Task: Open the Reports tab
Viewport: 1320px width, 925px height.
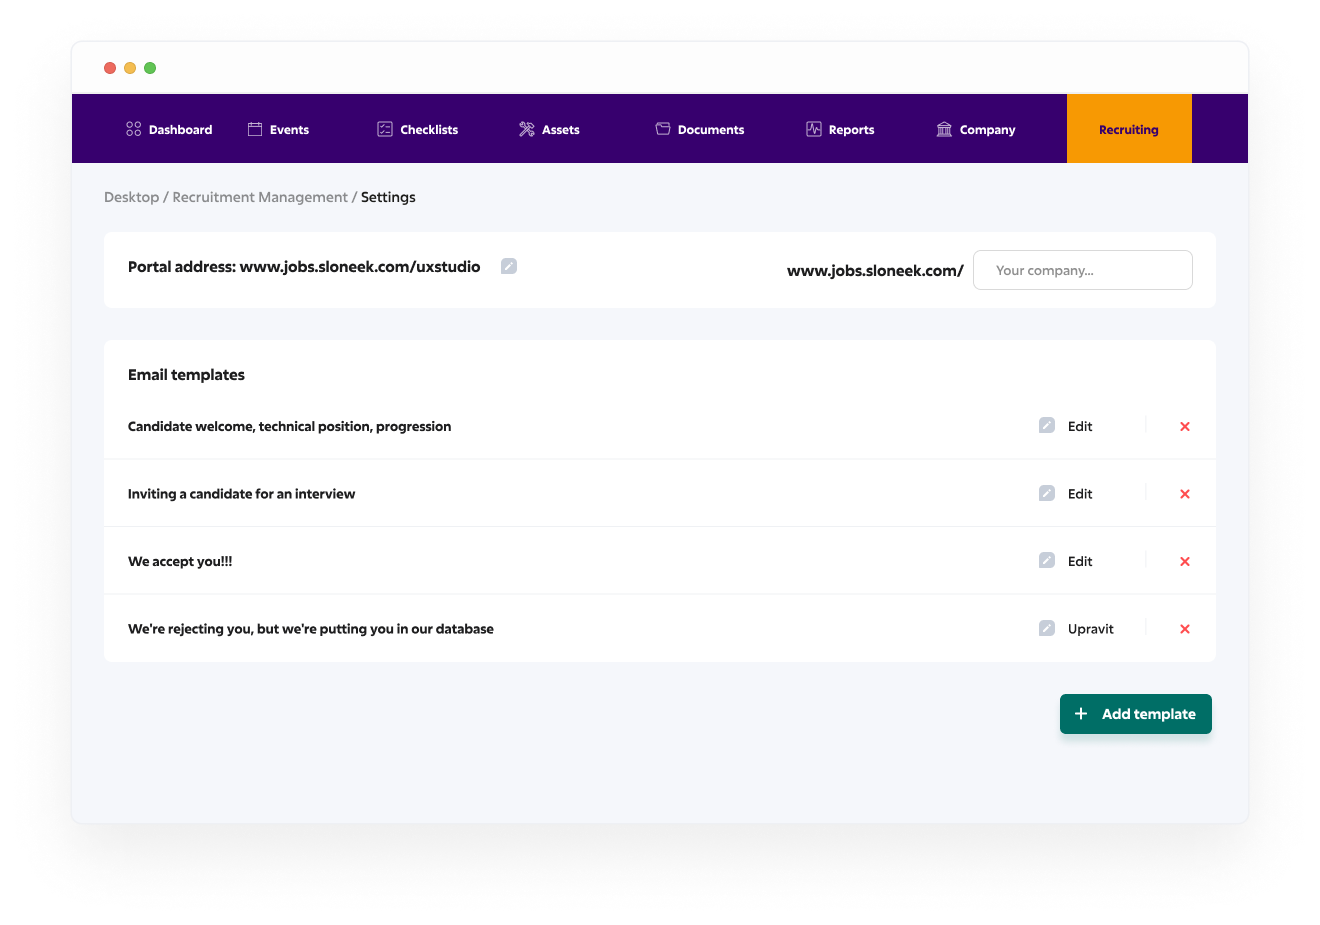Action: 840,130
